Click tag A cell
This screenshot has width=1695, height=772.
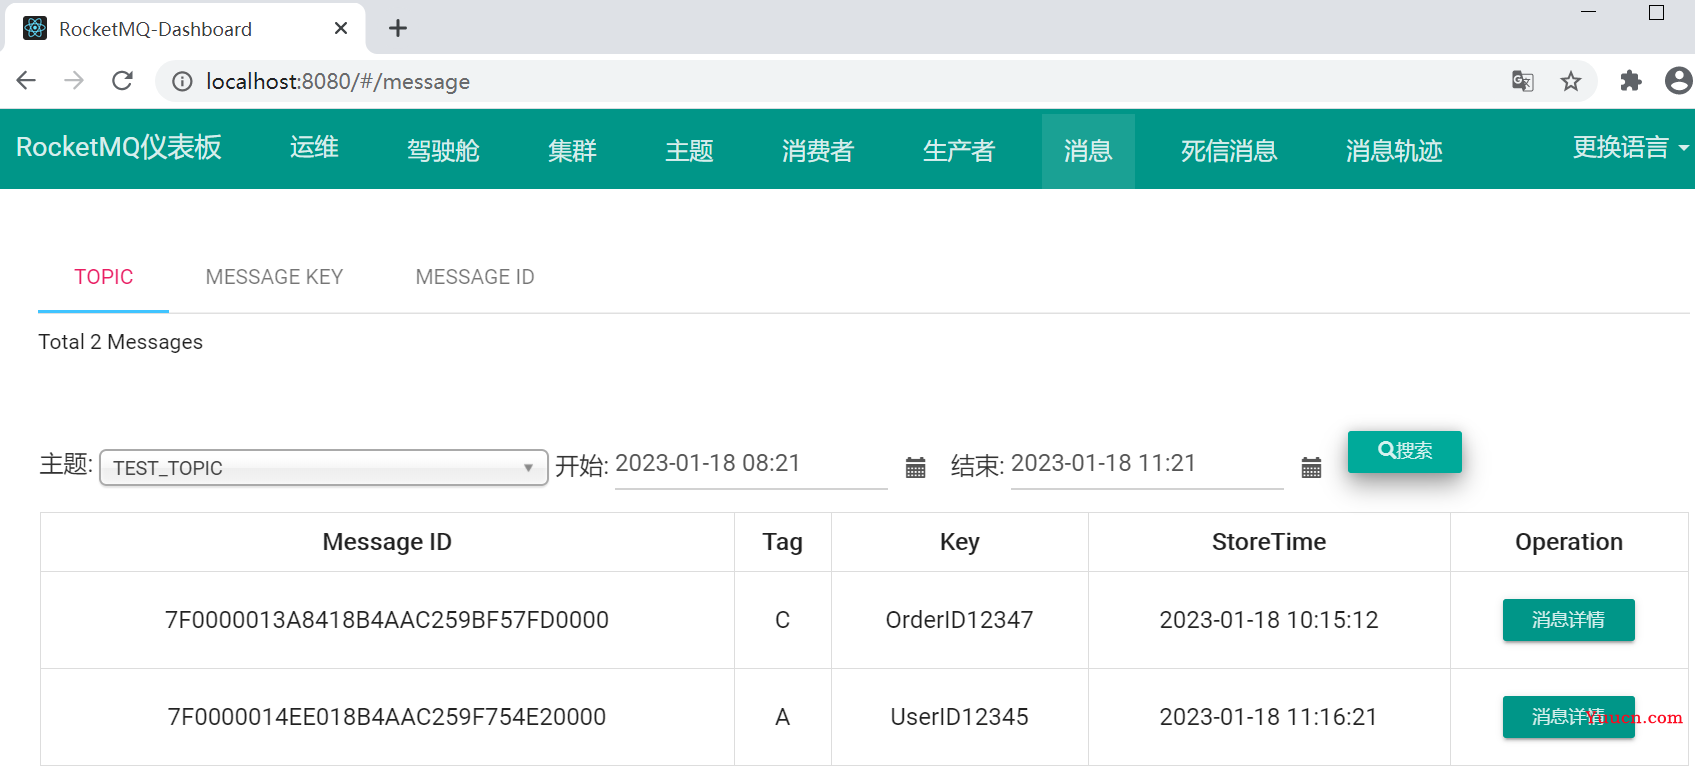click(783, 717)
